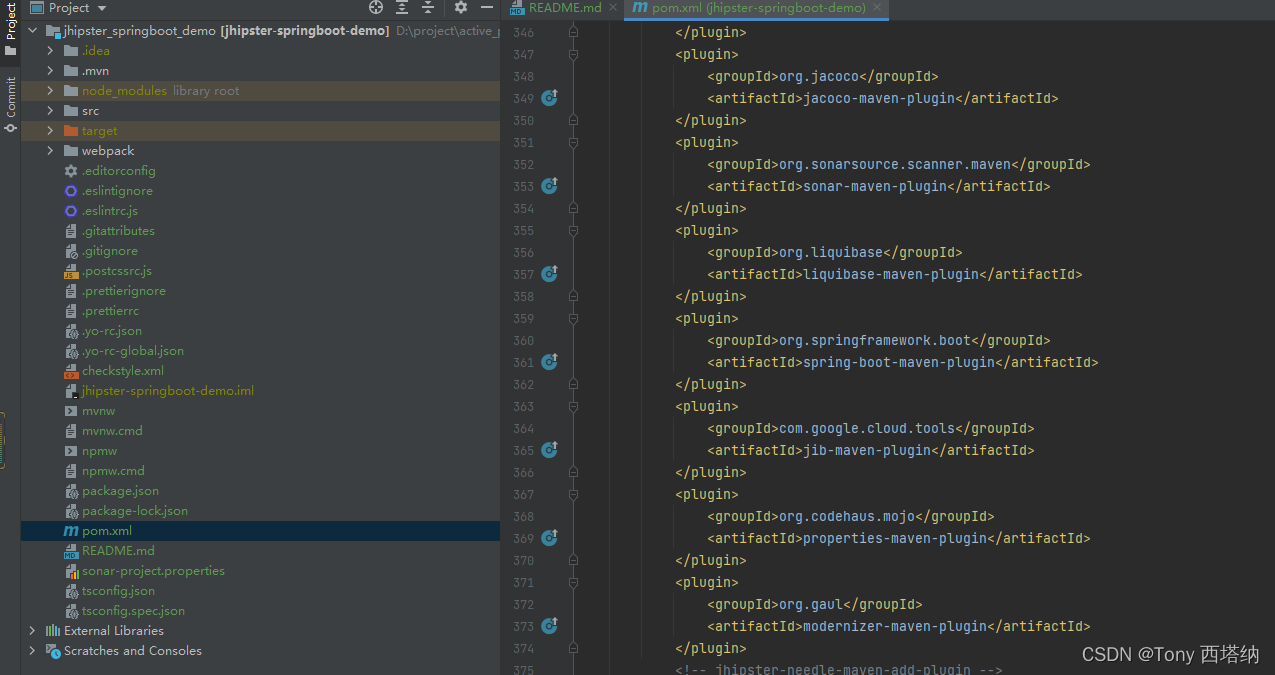Collapse the jhipster_springboot_demo root node

pyautogui.click(x=33, y=31)
